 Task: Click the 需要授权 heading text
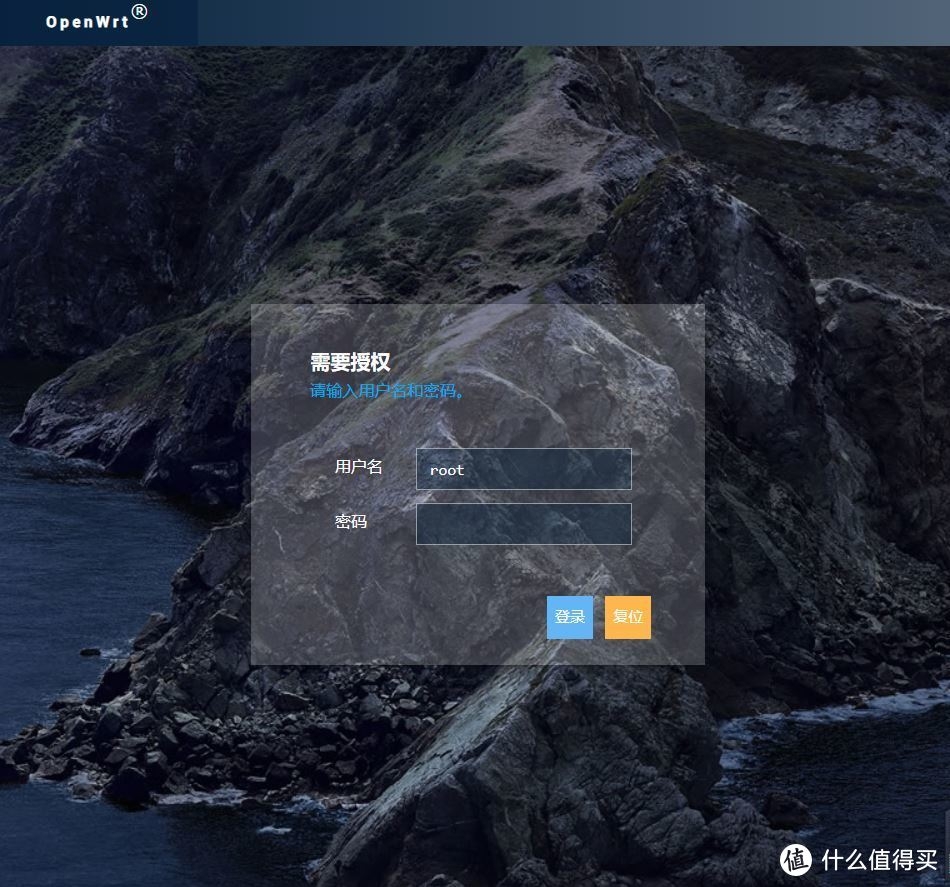[350, 362]
